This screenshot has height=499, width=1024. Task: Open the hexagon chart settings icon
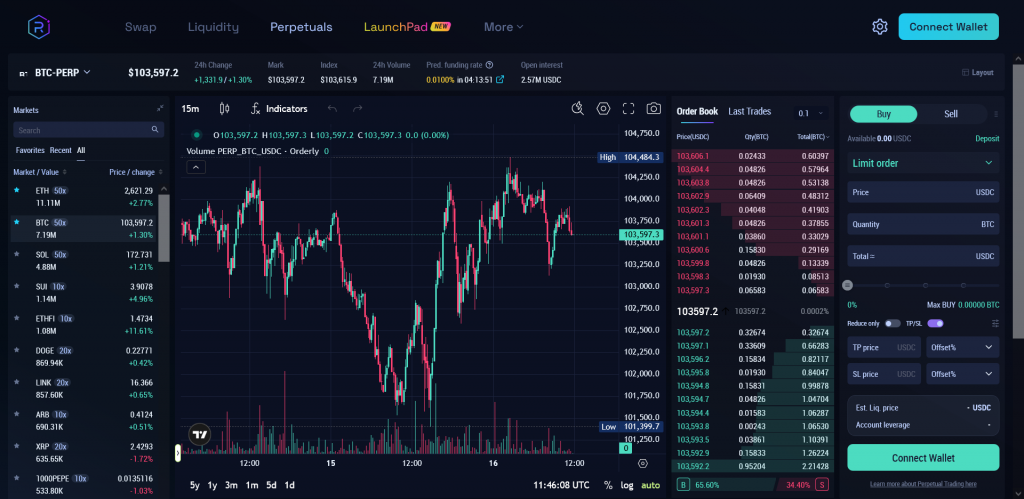603,108
